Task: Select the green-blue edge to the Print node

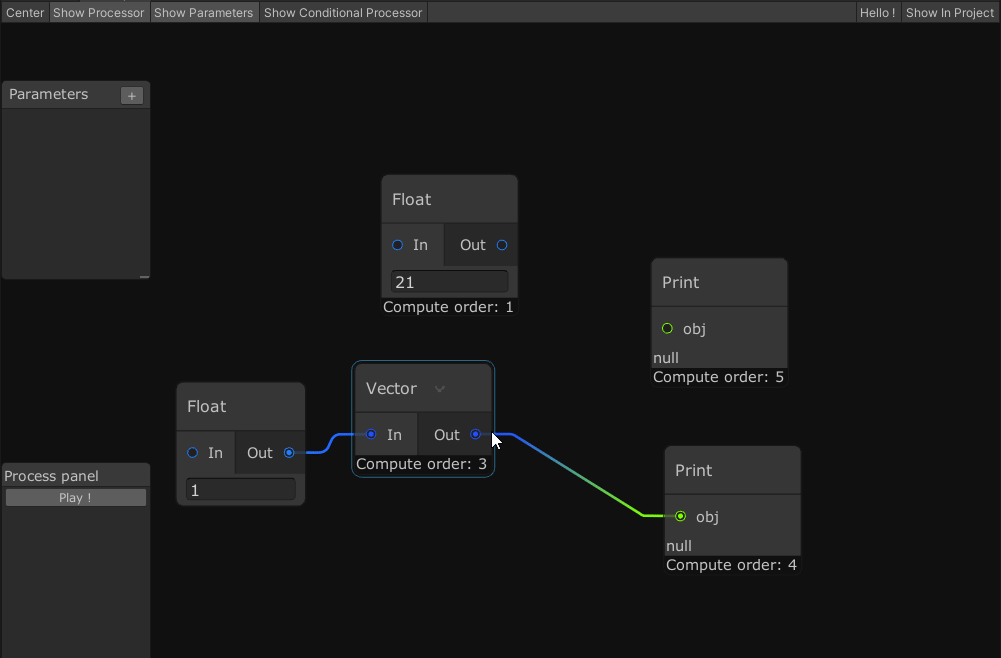Action: point(578,474)
